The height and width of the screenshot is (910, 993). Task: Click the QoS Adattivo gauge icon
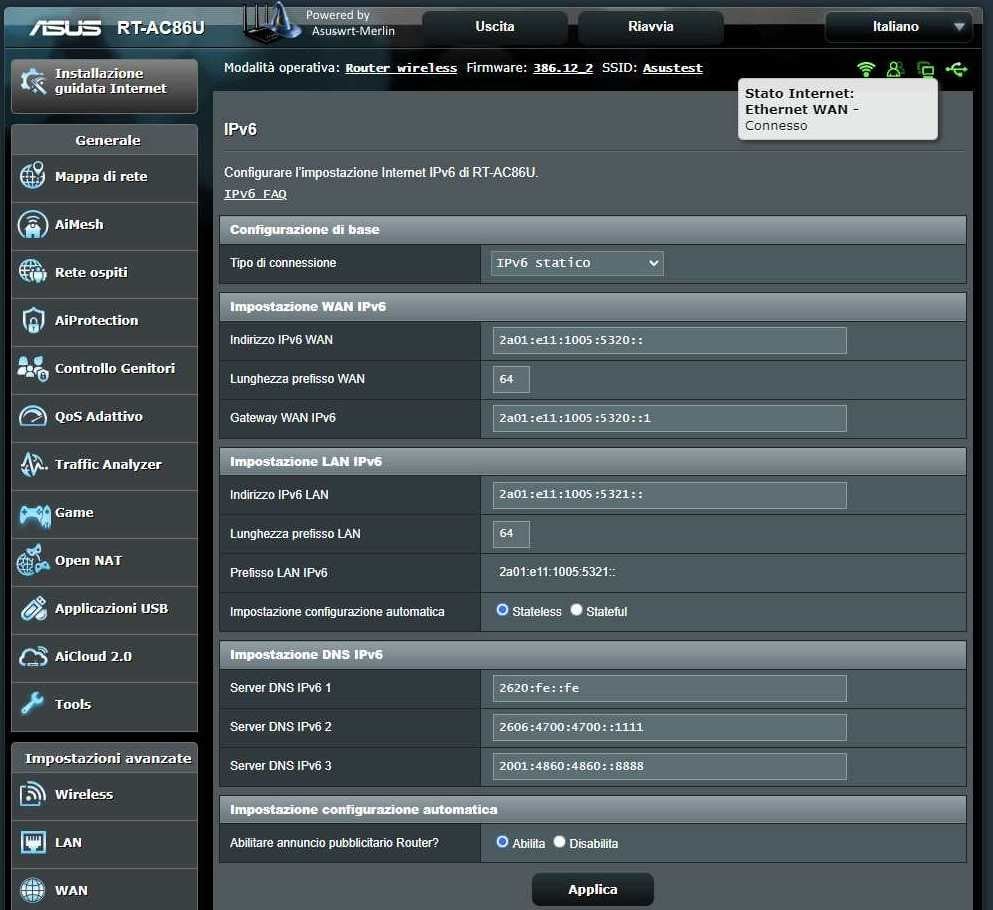coord(33,417)
